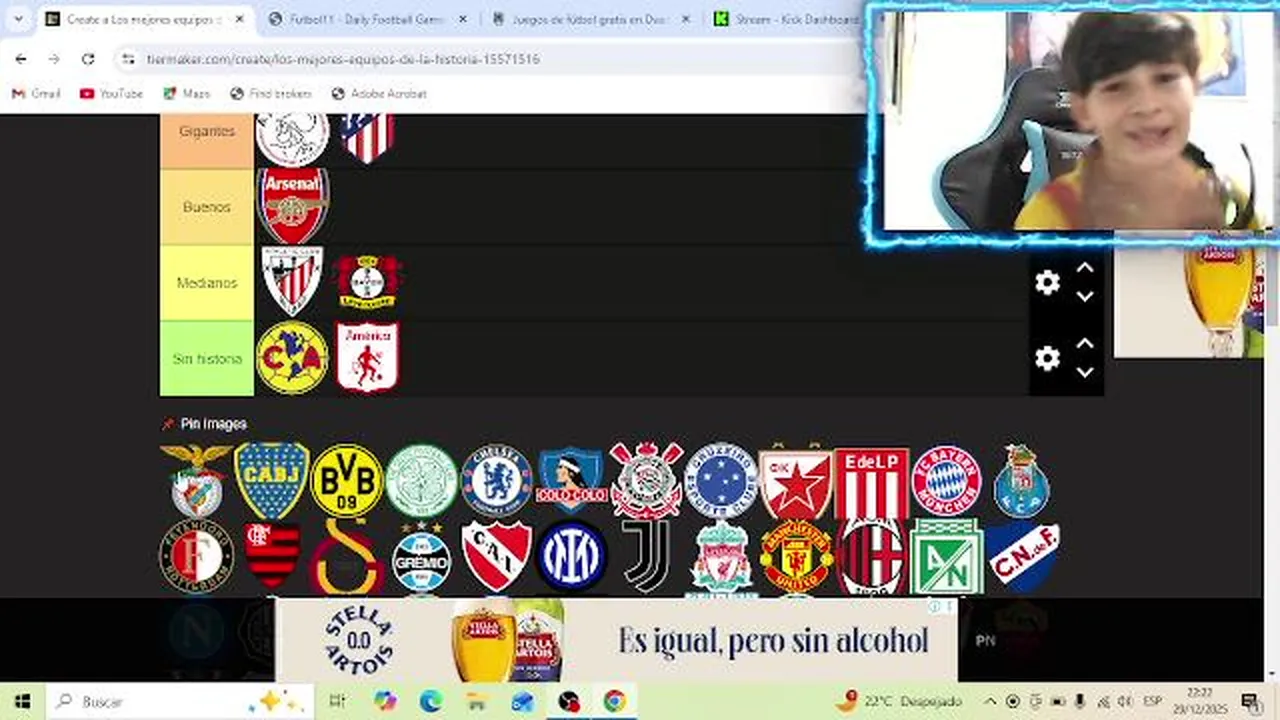Open the Windows Start menu
Screen dimensions: 1280x720
[x=22, y=701]
